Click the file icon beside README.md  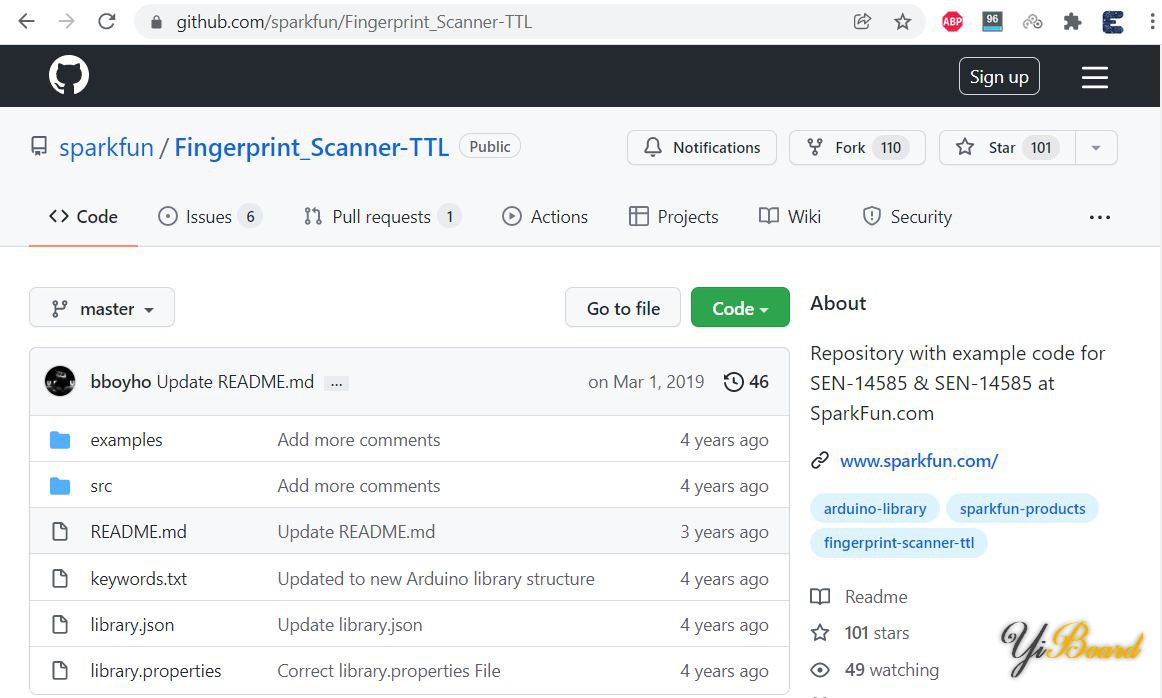point(60,532)
